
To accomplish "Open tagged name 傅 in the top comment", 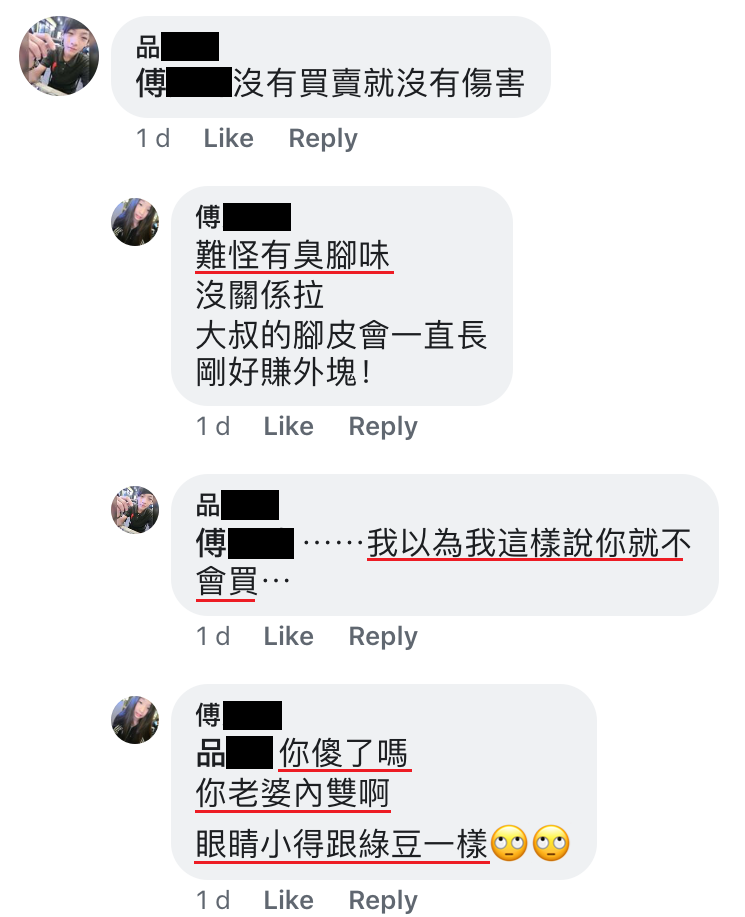I will (x=184, y=82).
